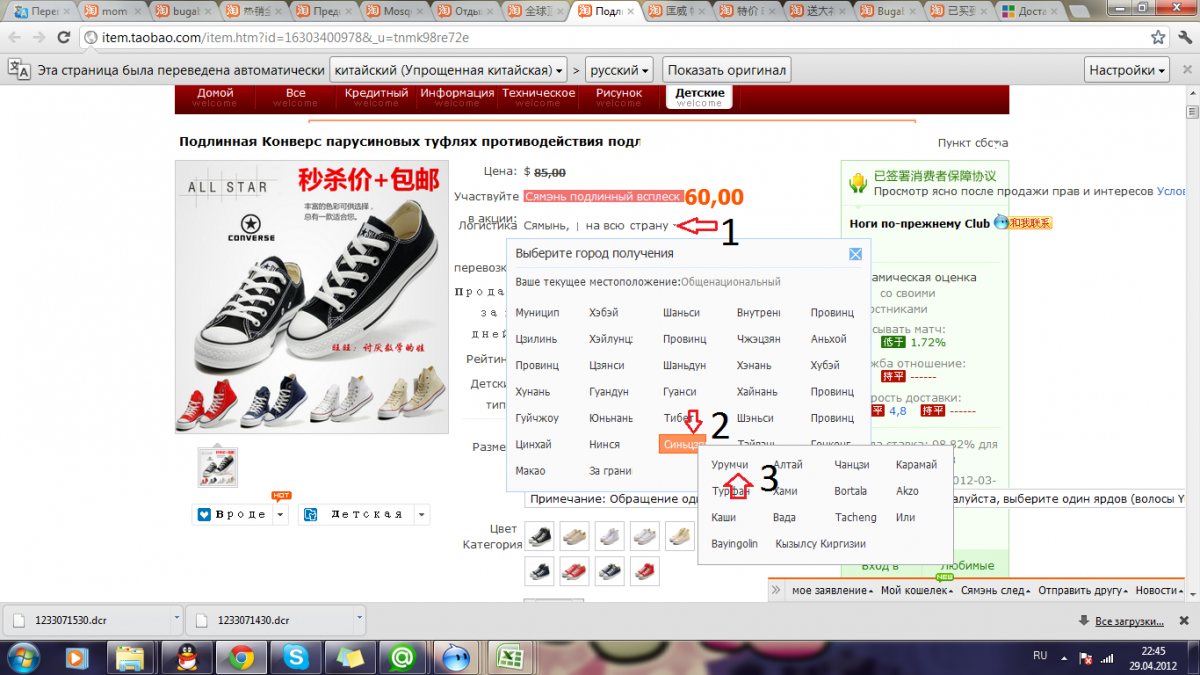Screen dimensions: 1200x675
Task: Open the Windows Start menu
Action: point(22,657)
